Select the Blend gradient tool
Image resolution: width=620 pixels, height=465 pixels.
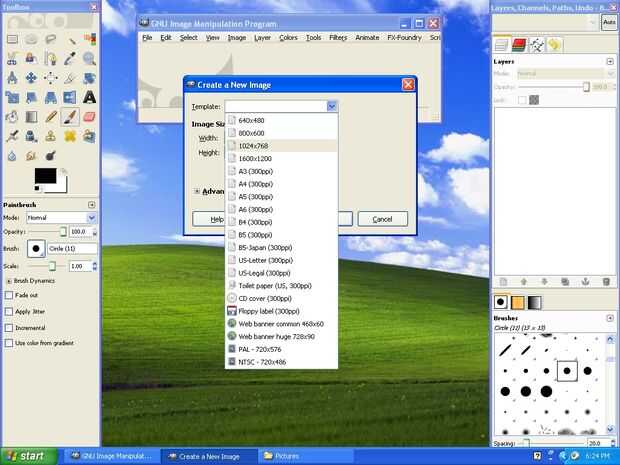tap(31, 117)
